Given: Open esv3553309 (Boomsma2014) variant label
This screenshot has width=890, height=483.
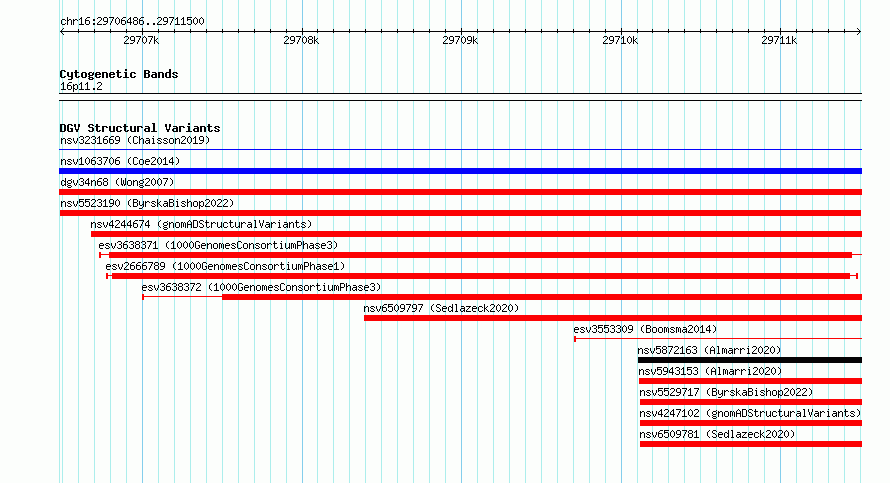Looking at the screenshot, I should [645, 329].
